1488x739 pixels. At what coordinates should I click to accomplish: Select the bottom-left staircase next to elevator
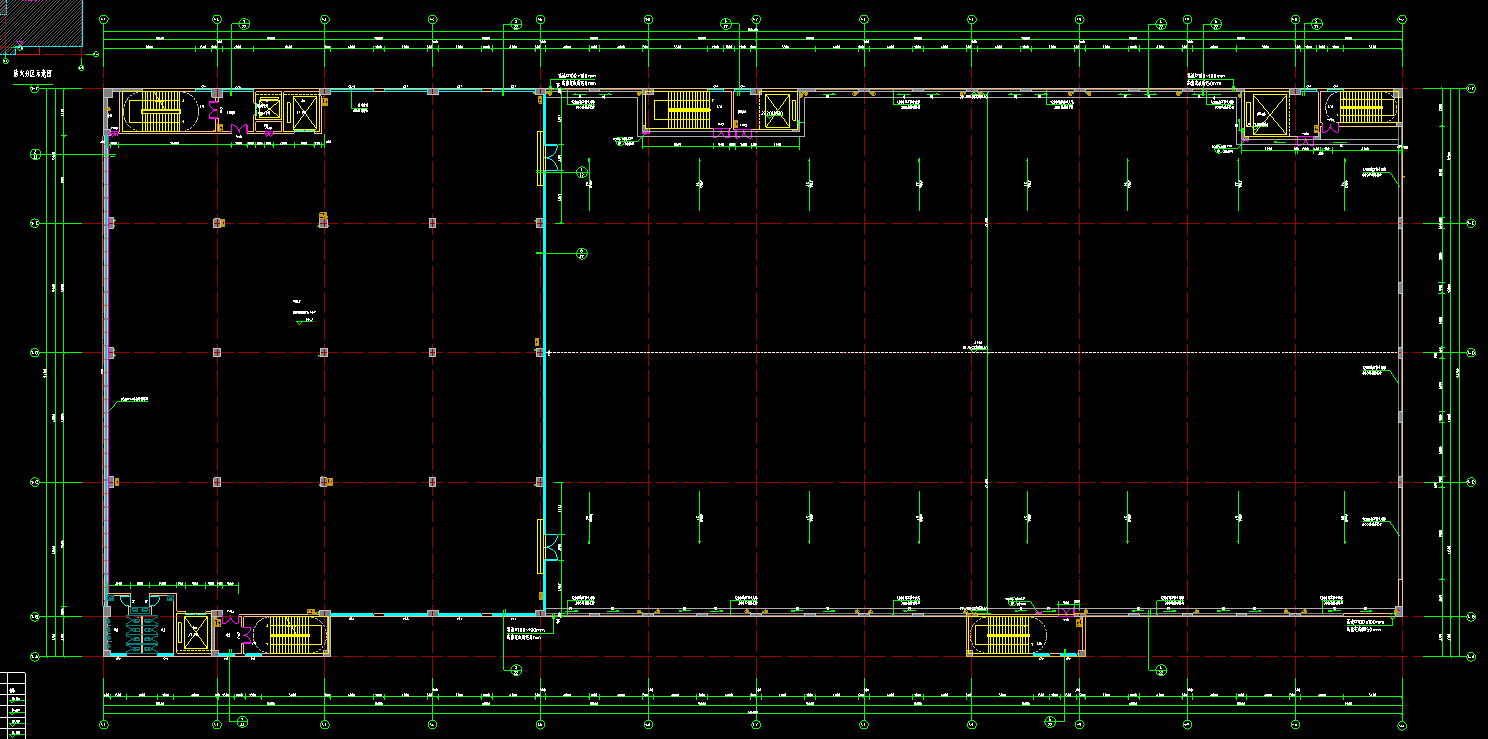(286, 634)
